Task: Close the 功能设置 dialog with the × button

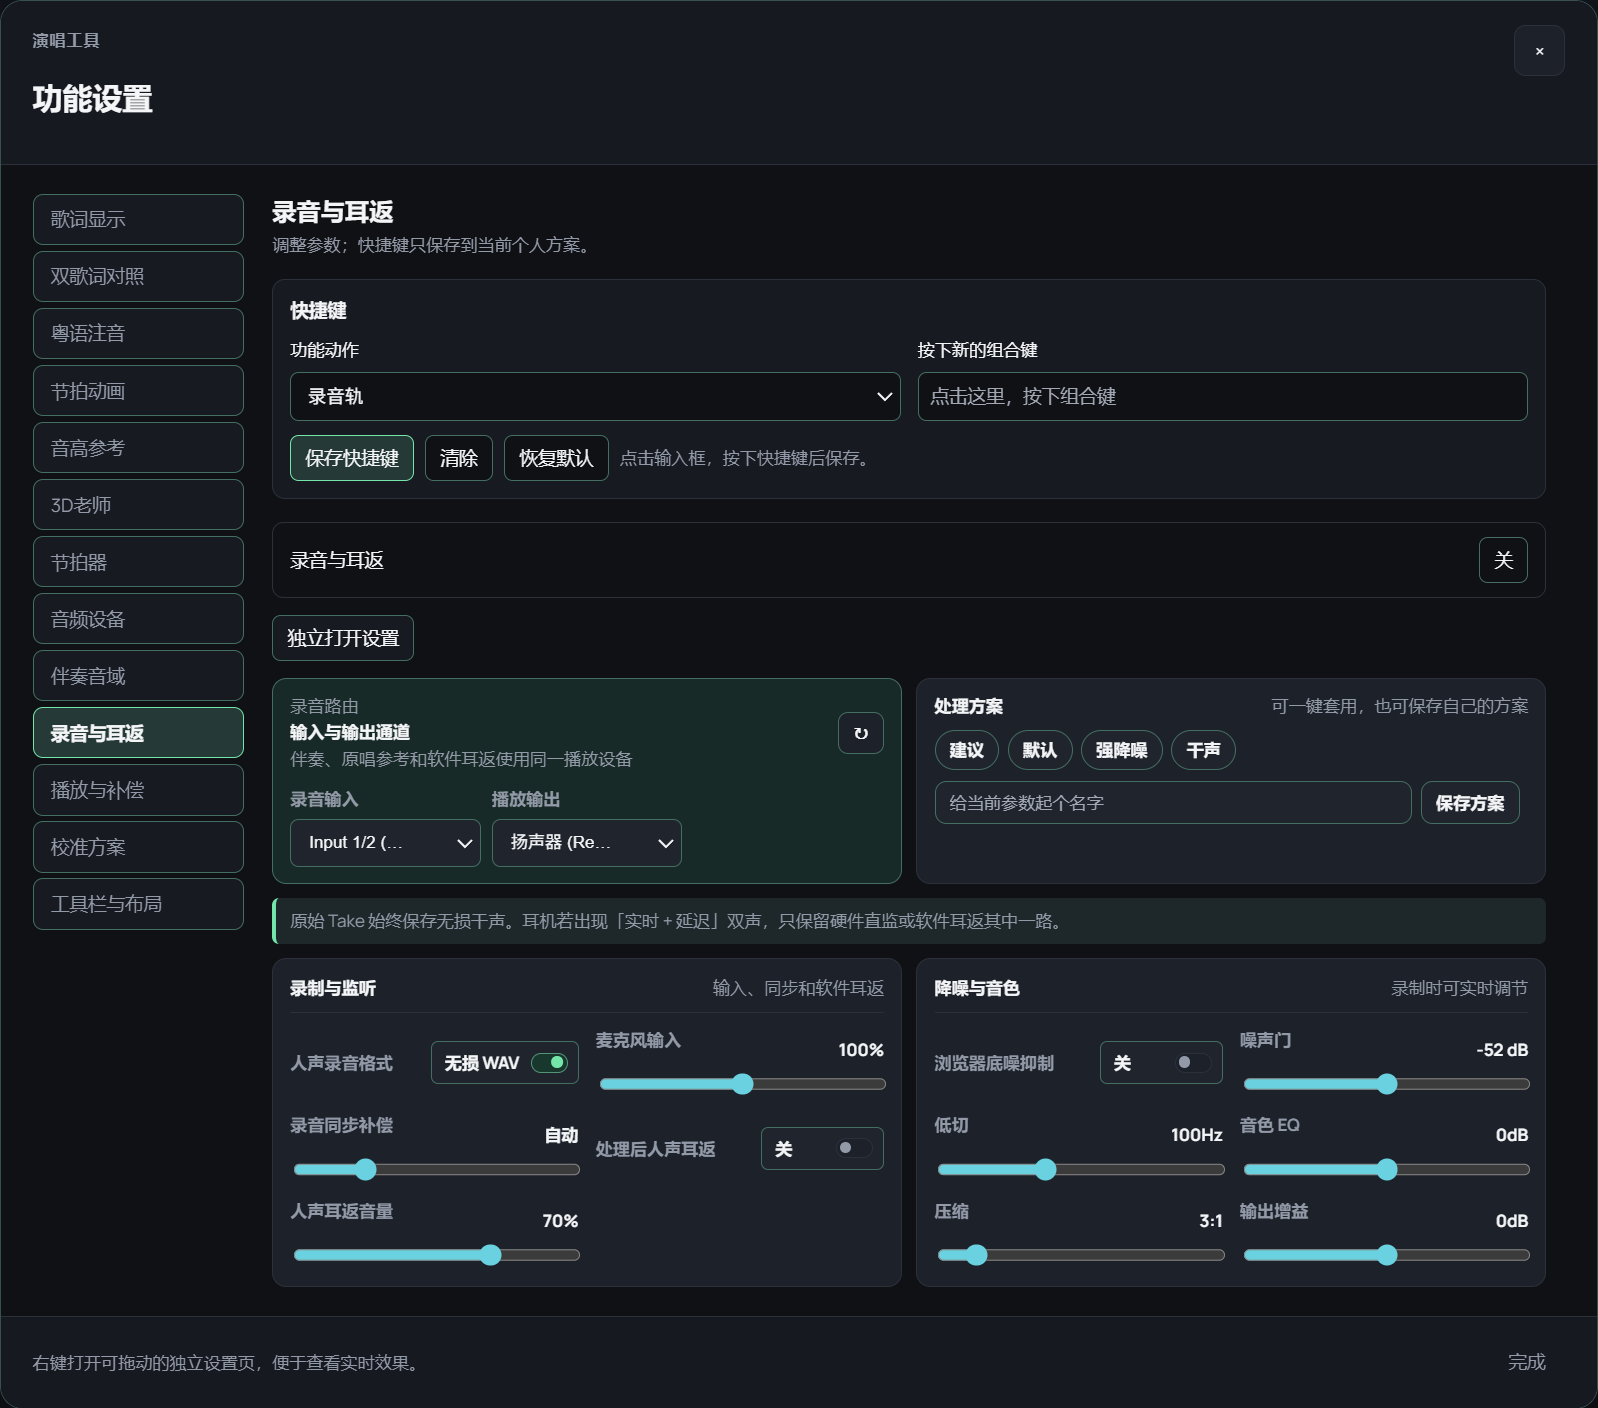Action: click(1539, 50)
